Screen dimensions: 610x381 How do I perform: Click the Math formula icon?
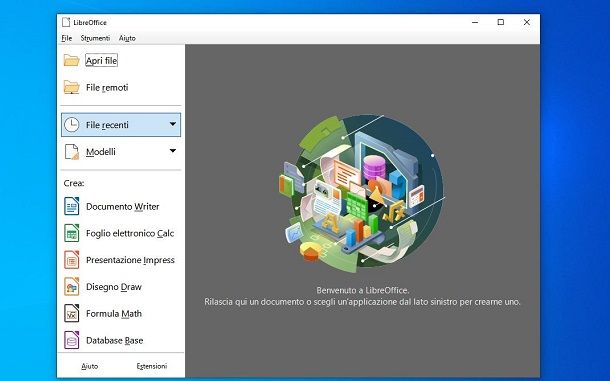(x=72, y=314)
